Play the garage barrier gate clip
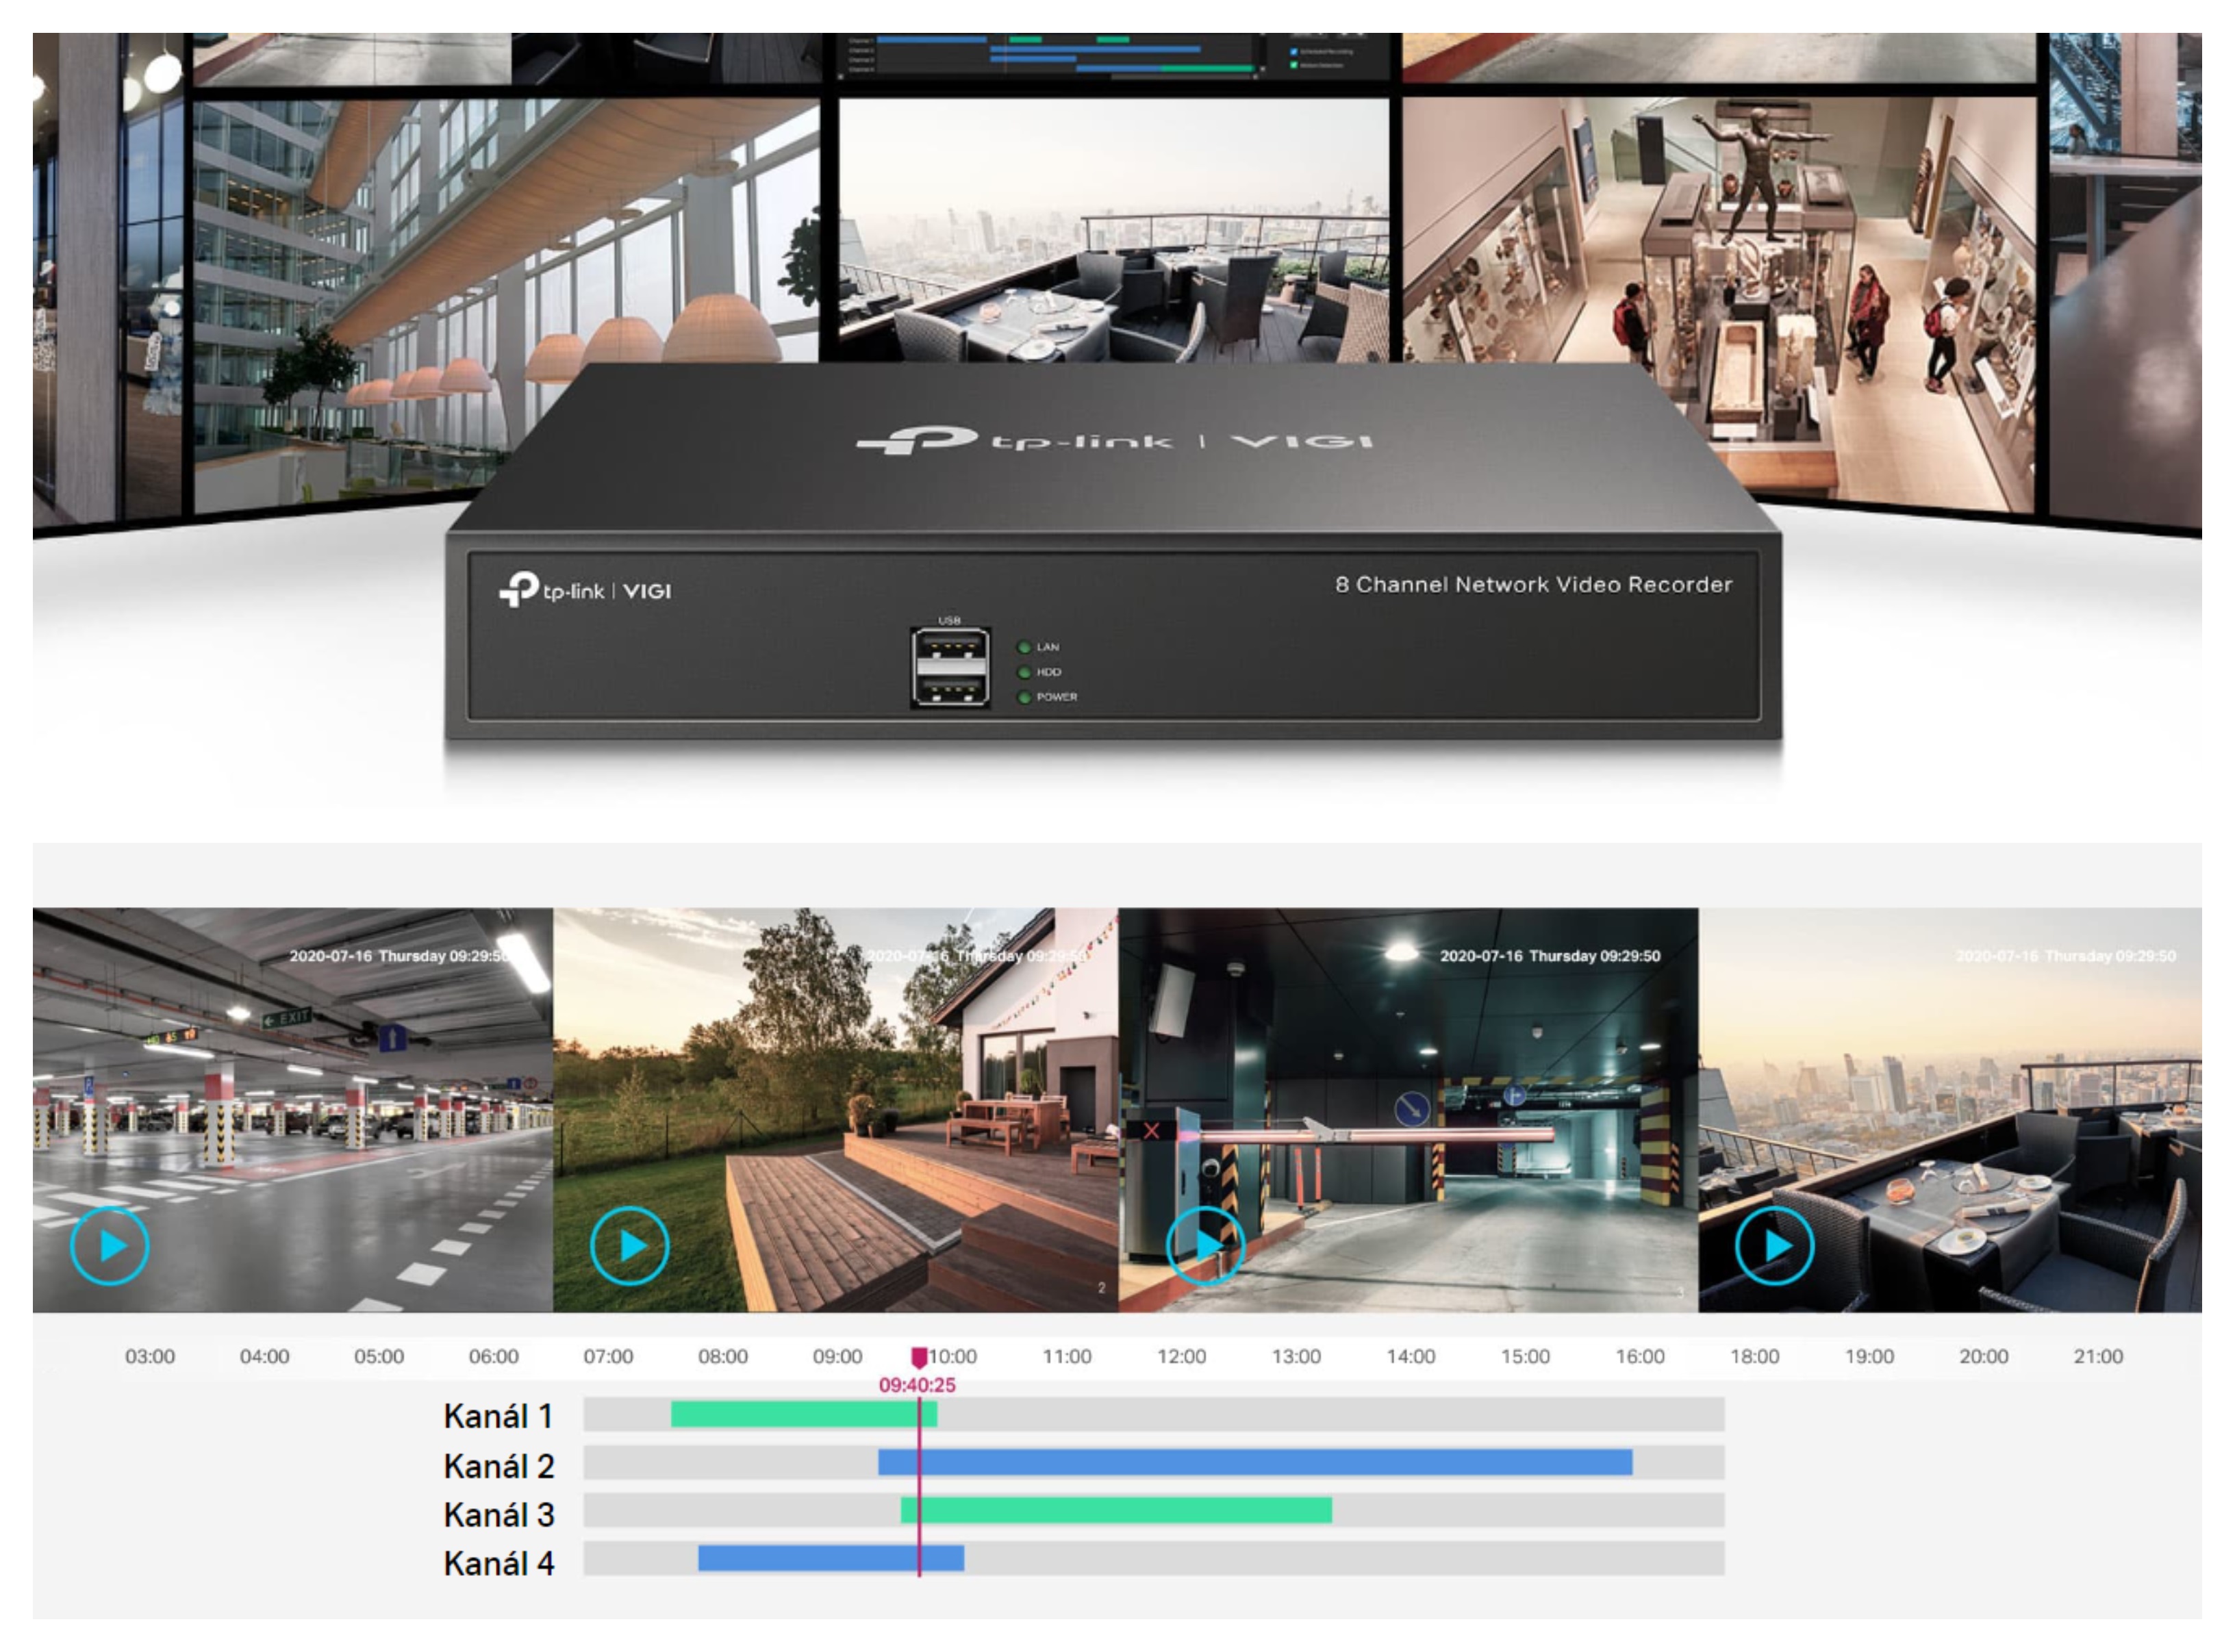Image resolution: width=2235 pixels, height=1652 pixels. 1205,1246
